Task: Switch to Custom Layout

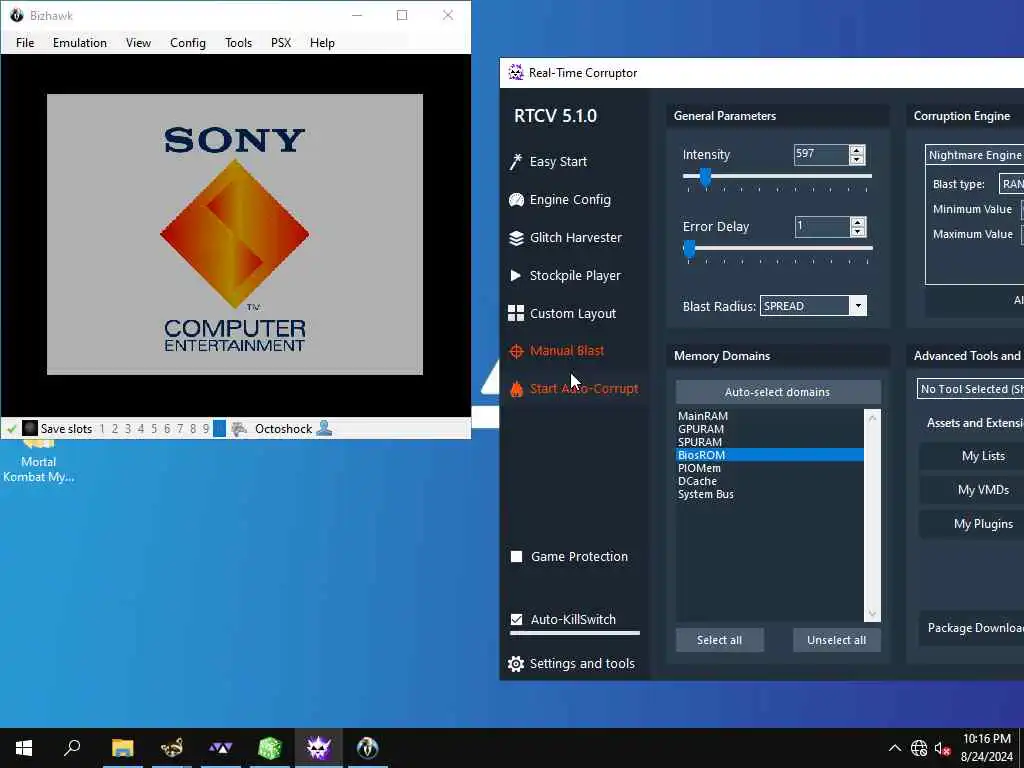Action: click(562, 313)
